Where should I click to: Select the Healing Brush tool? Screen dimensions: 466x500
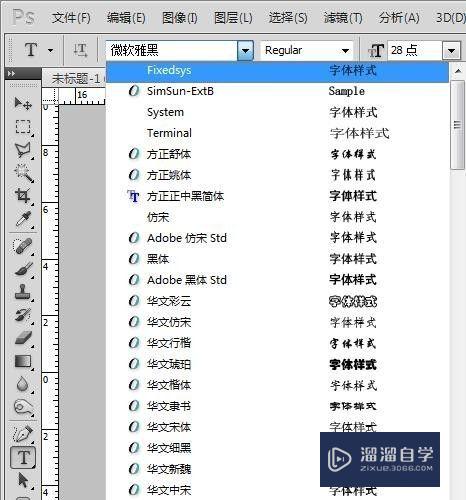tap(23, 246)
